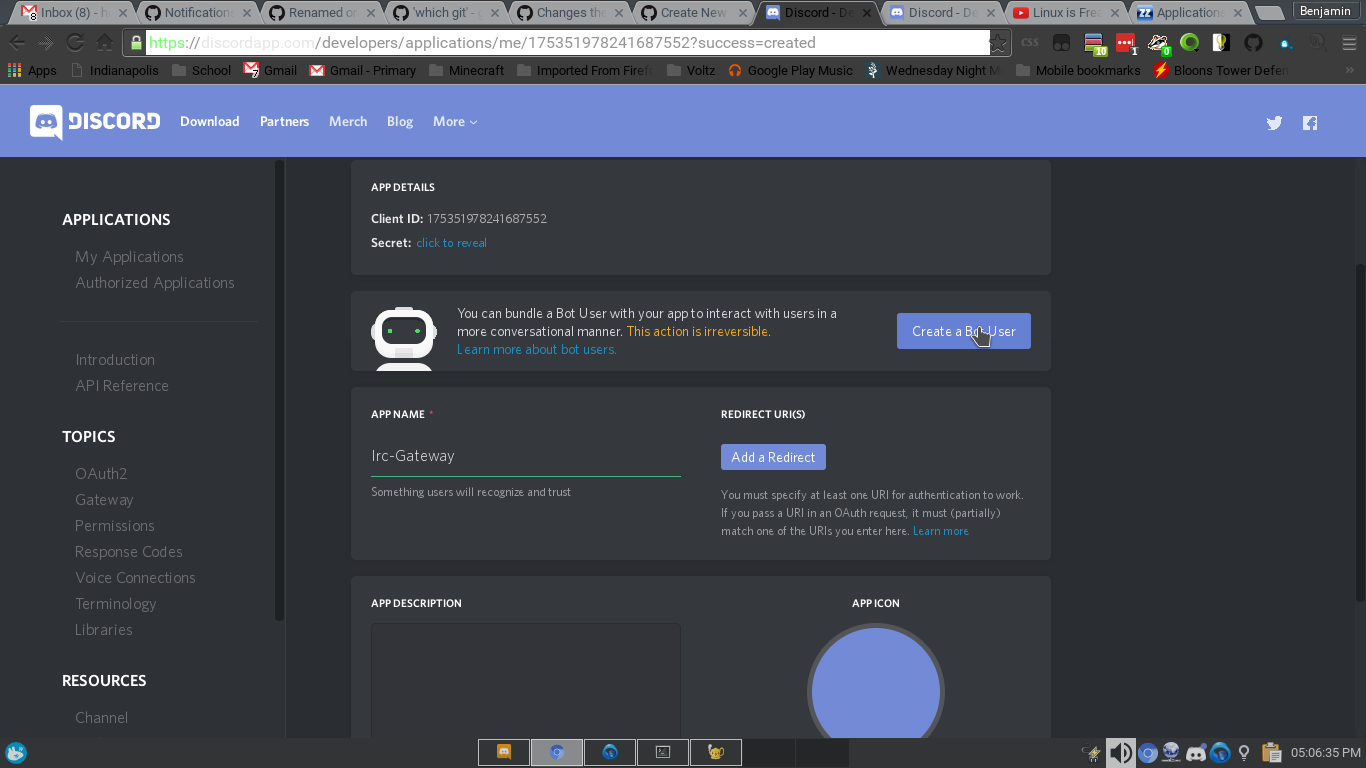The image size is (1366, 768).
Task: Click the stacked layers extension icon with 10 badge
Action: 1094,43
